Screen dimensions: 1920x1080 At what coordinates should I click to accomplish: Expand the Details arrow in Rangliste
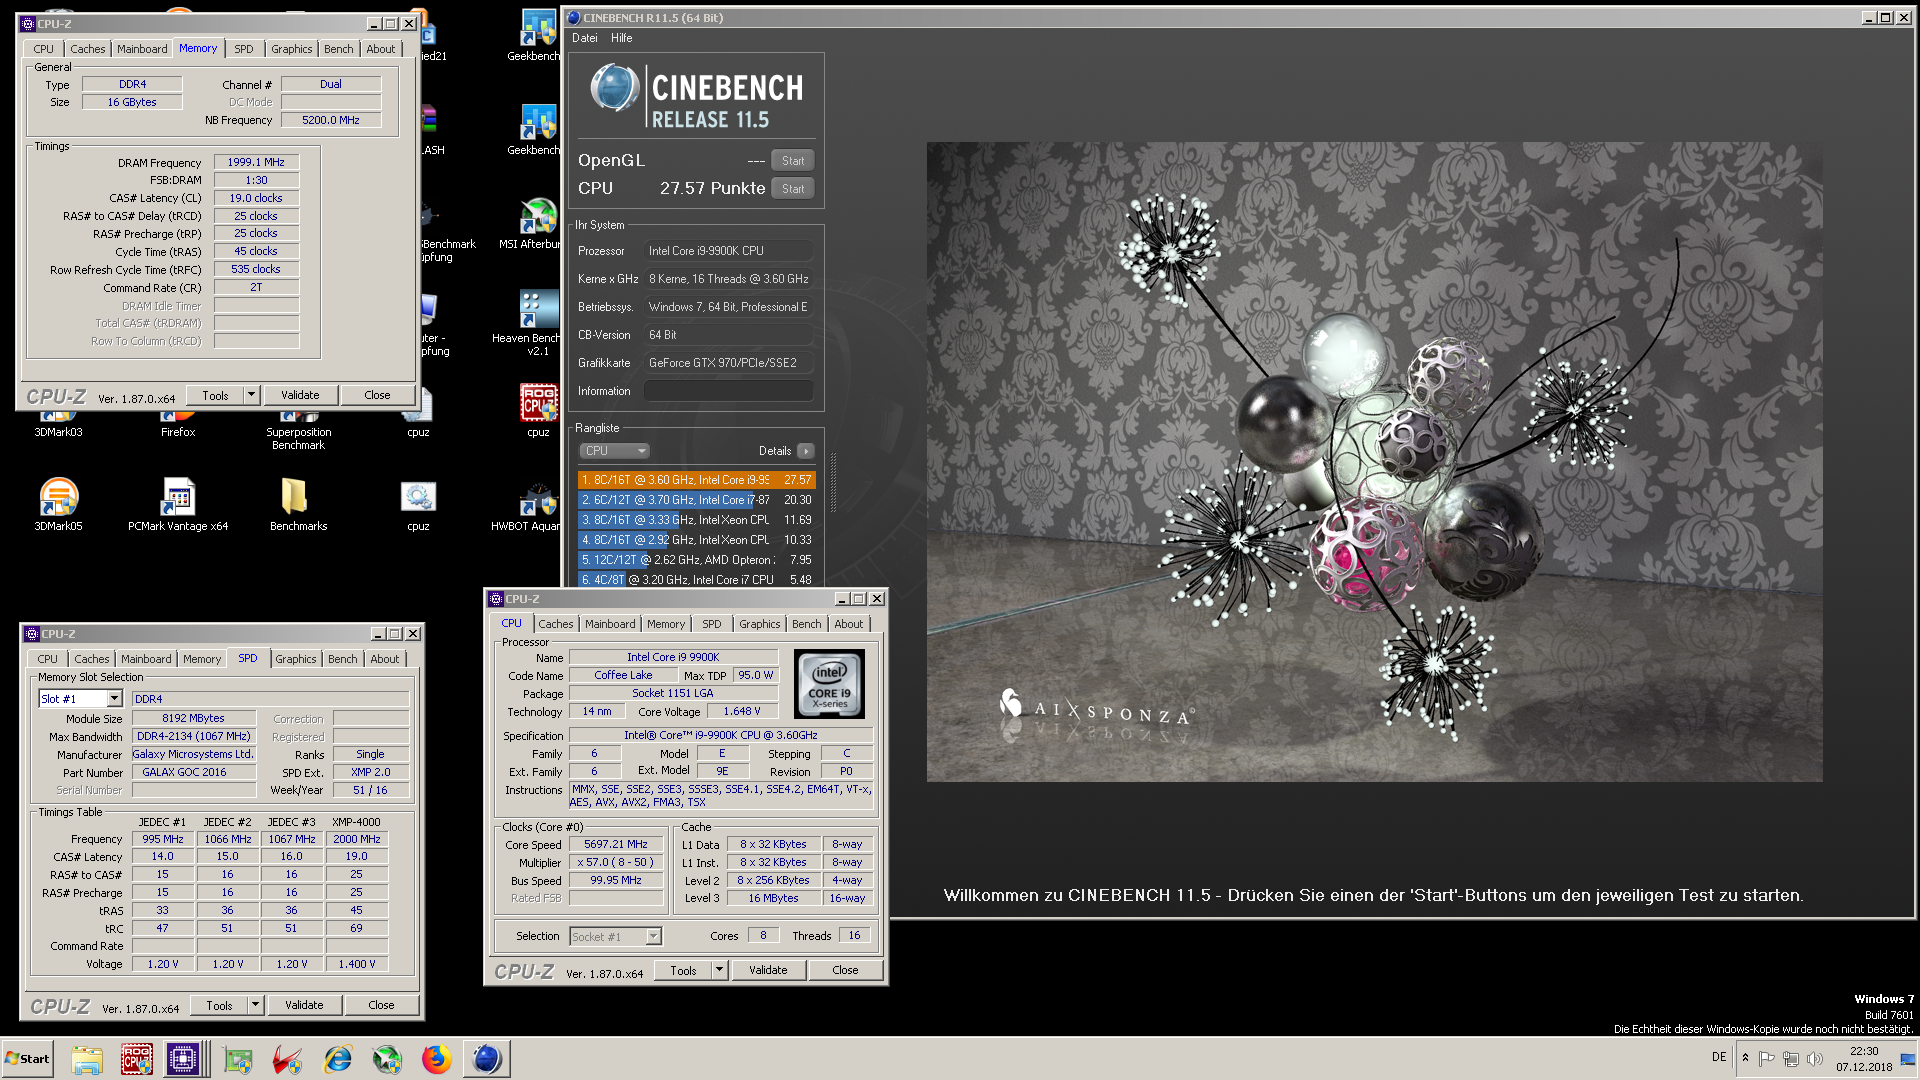pyautogui.click(x=806, y=451)
